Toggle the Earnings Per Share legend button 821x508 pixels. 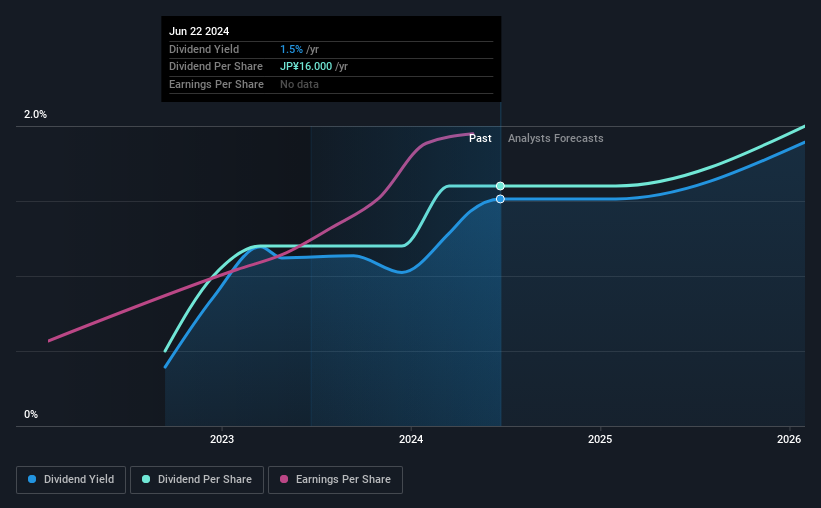tap(335, 480)
